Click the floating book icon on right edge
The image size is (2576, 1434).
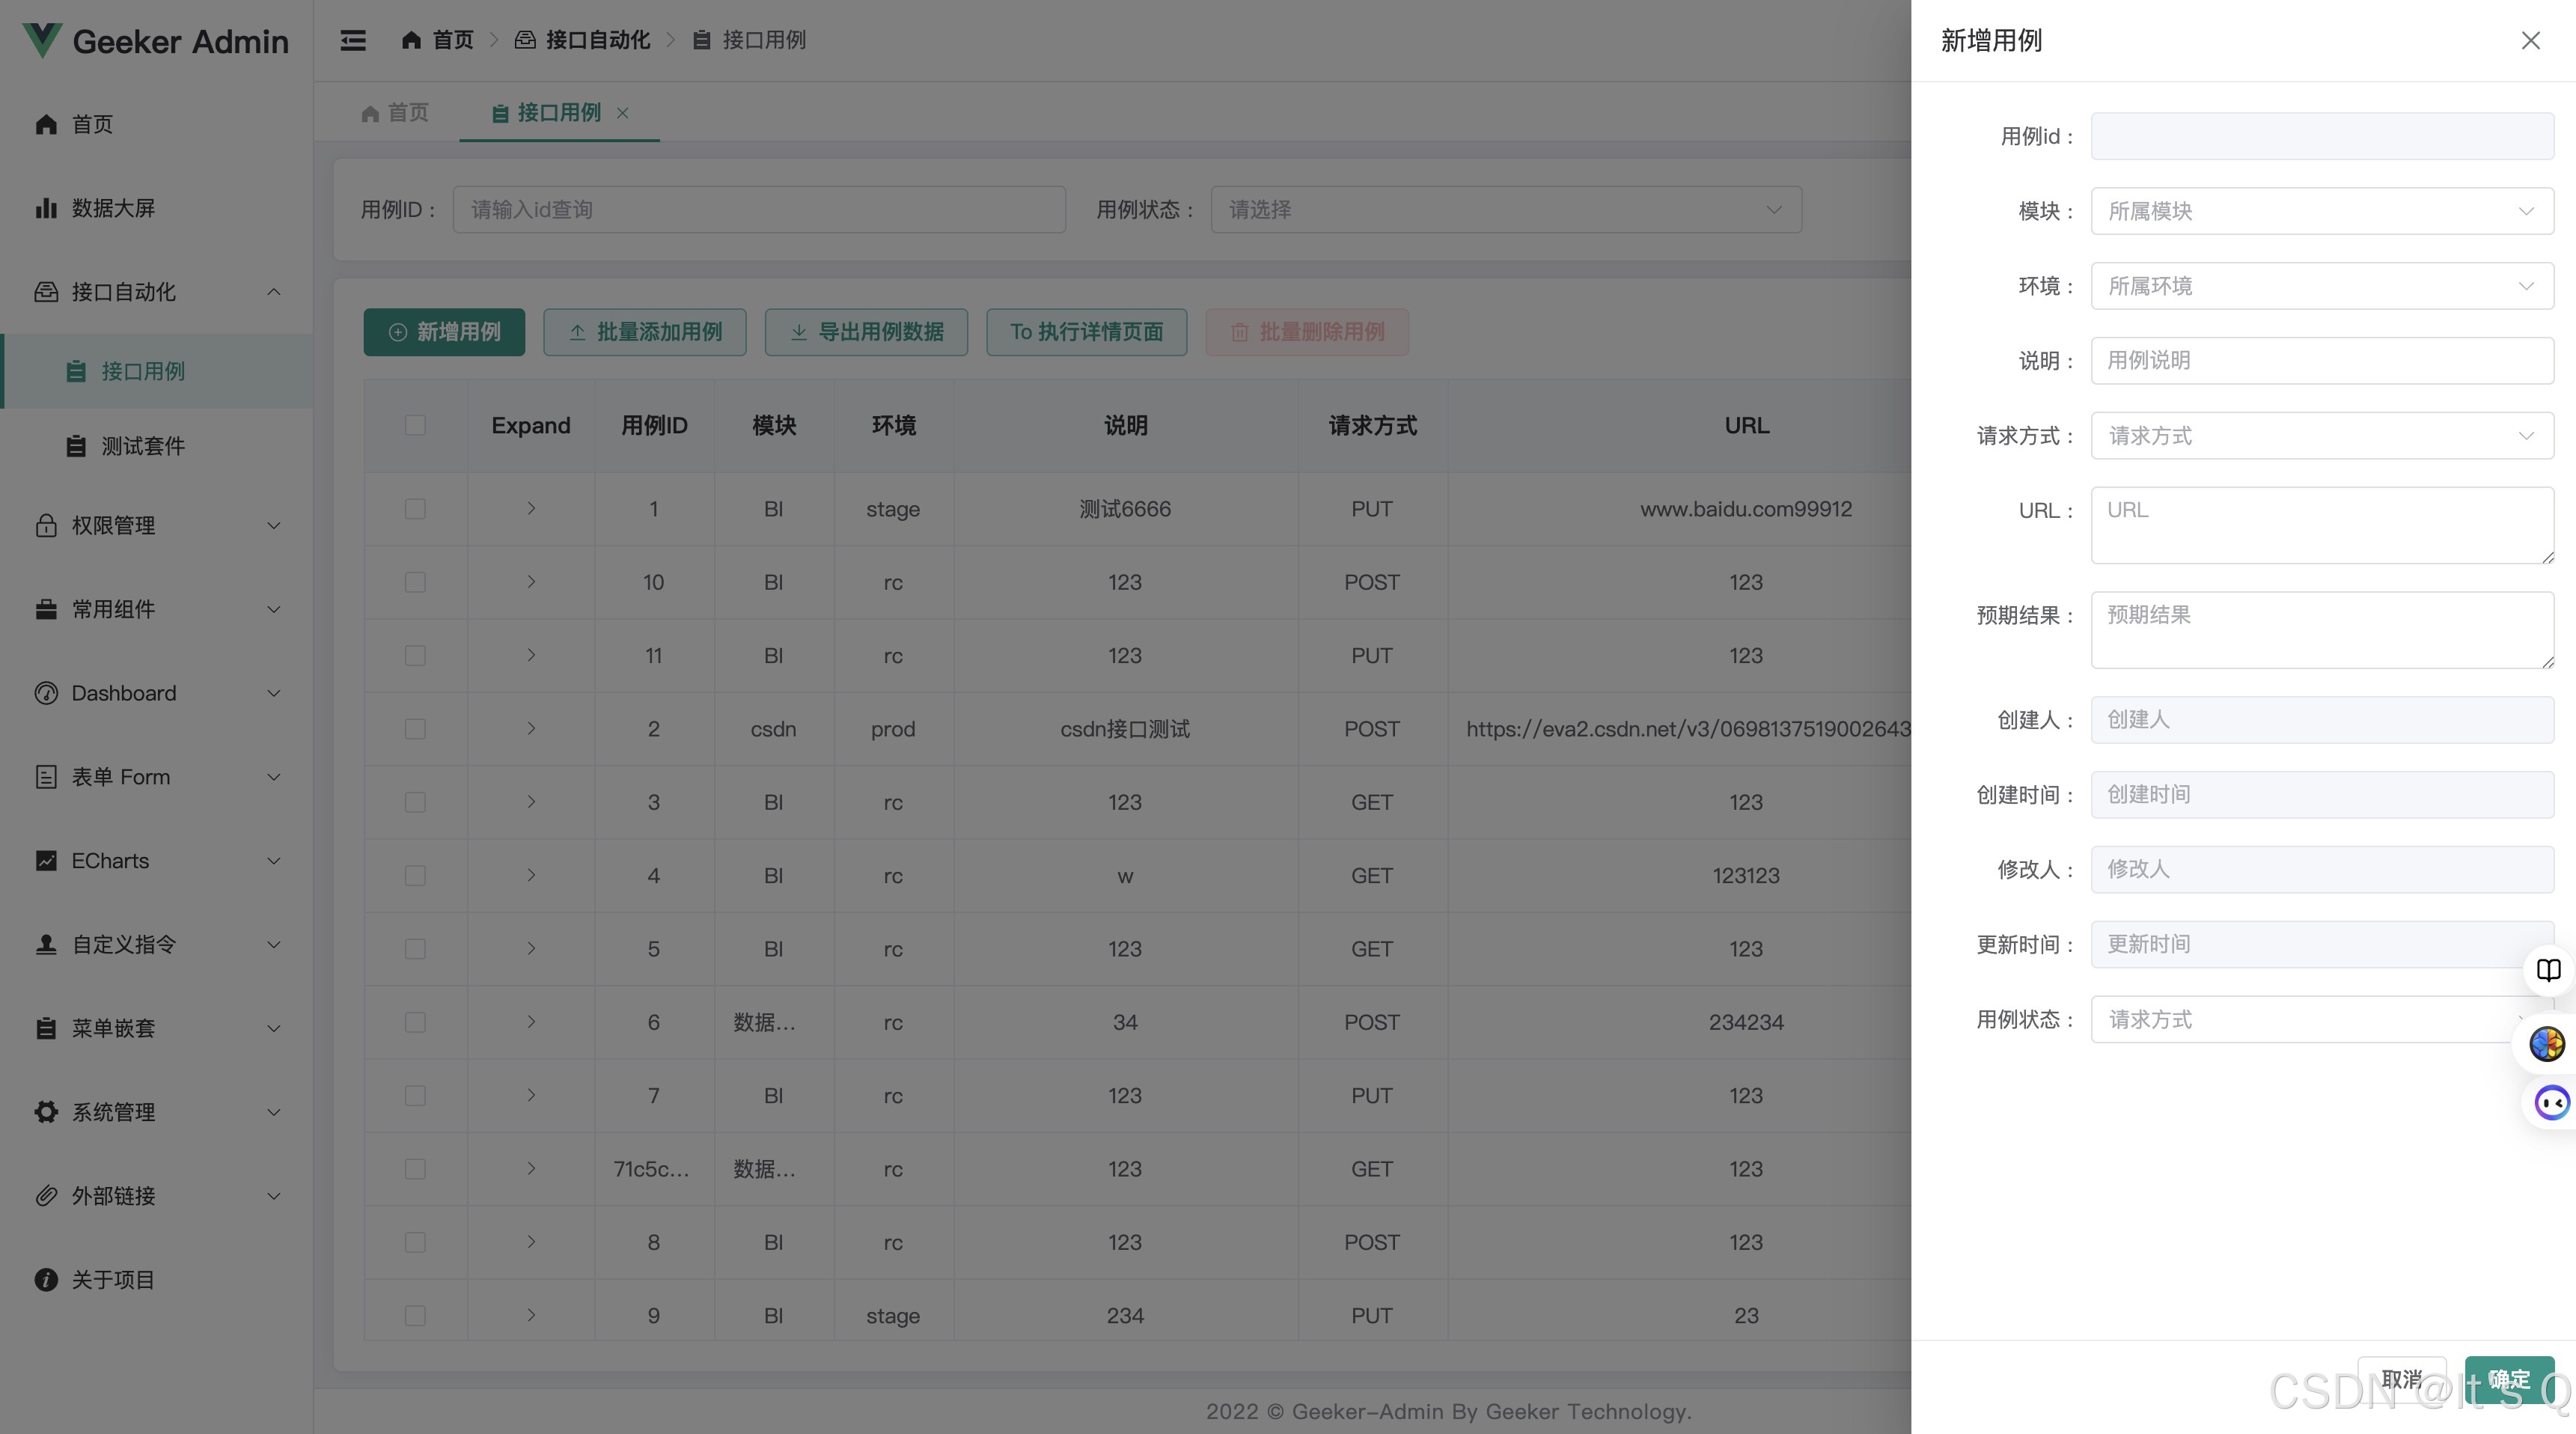[x=2548, y=970]
